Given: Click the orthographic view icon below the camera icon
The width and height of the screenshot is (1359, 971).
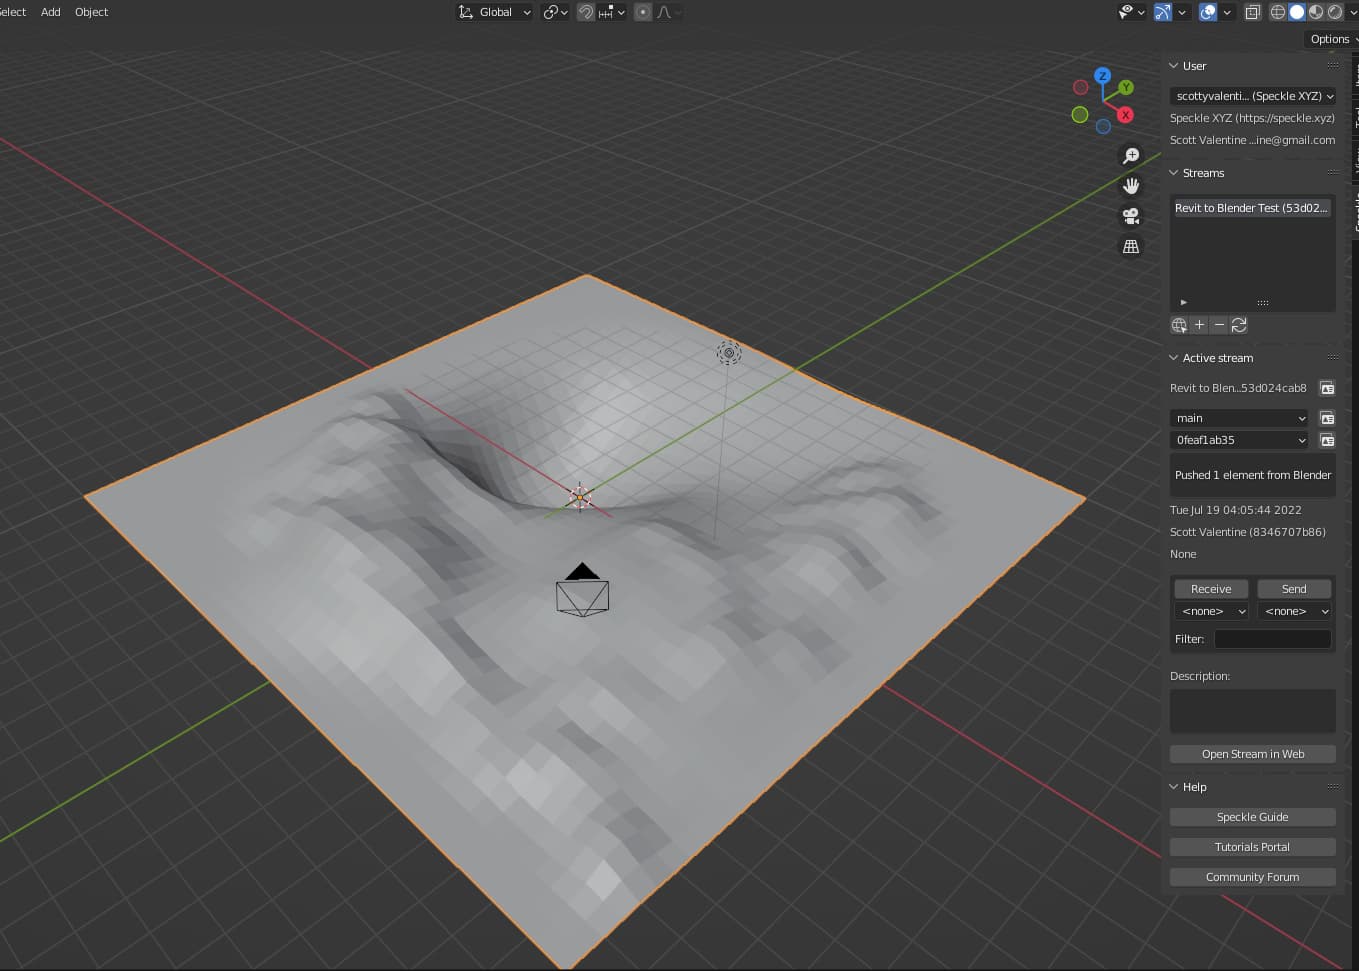Looking at the screenshot, I should coord(1131,246).
